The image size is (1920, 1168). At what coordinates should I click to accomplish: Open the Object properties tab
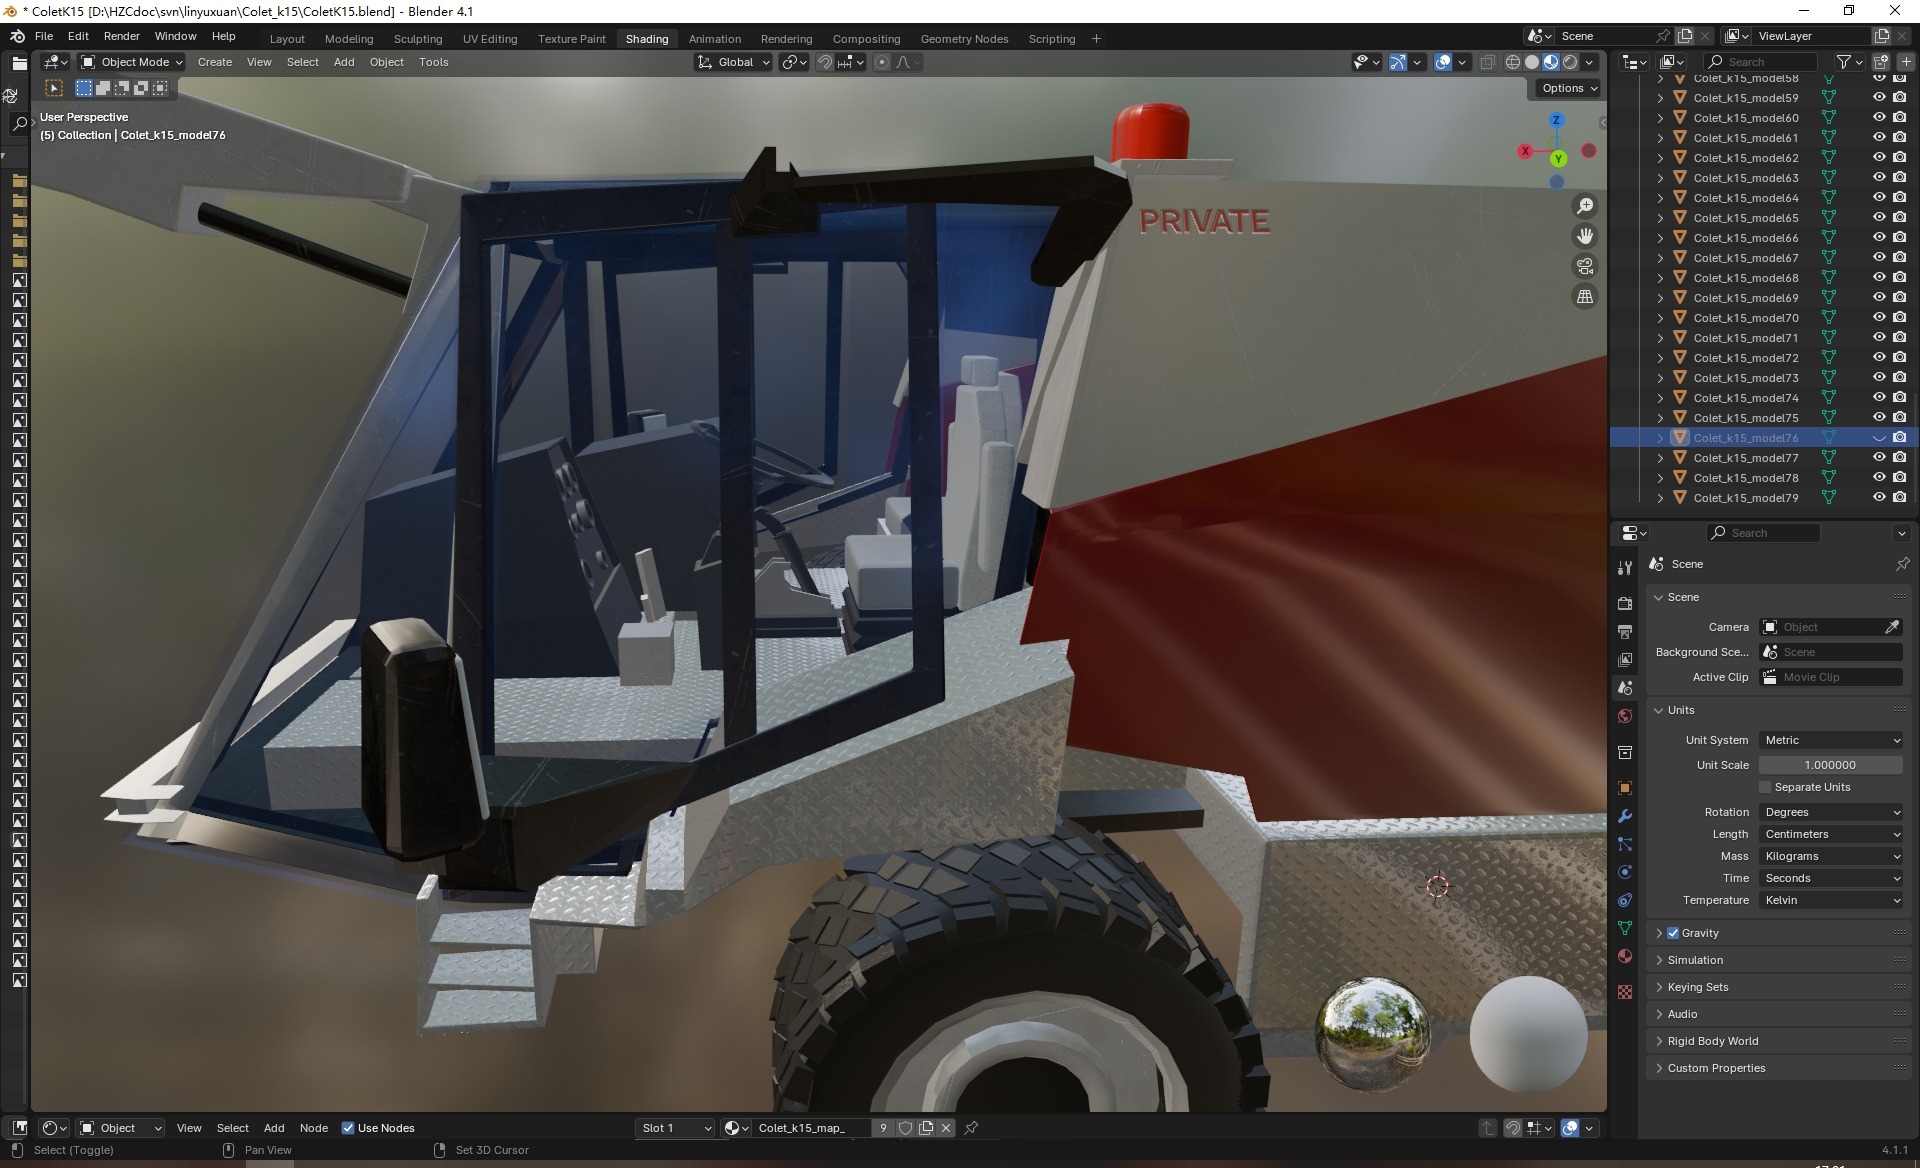pyautogui.click(x=1625, y=788)
